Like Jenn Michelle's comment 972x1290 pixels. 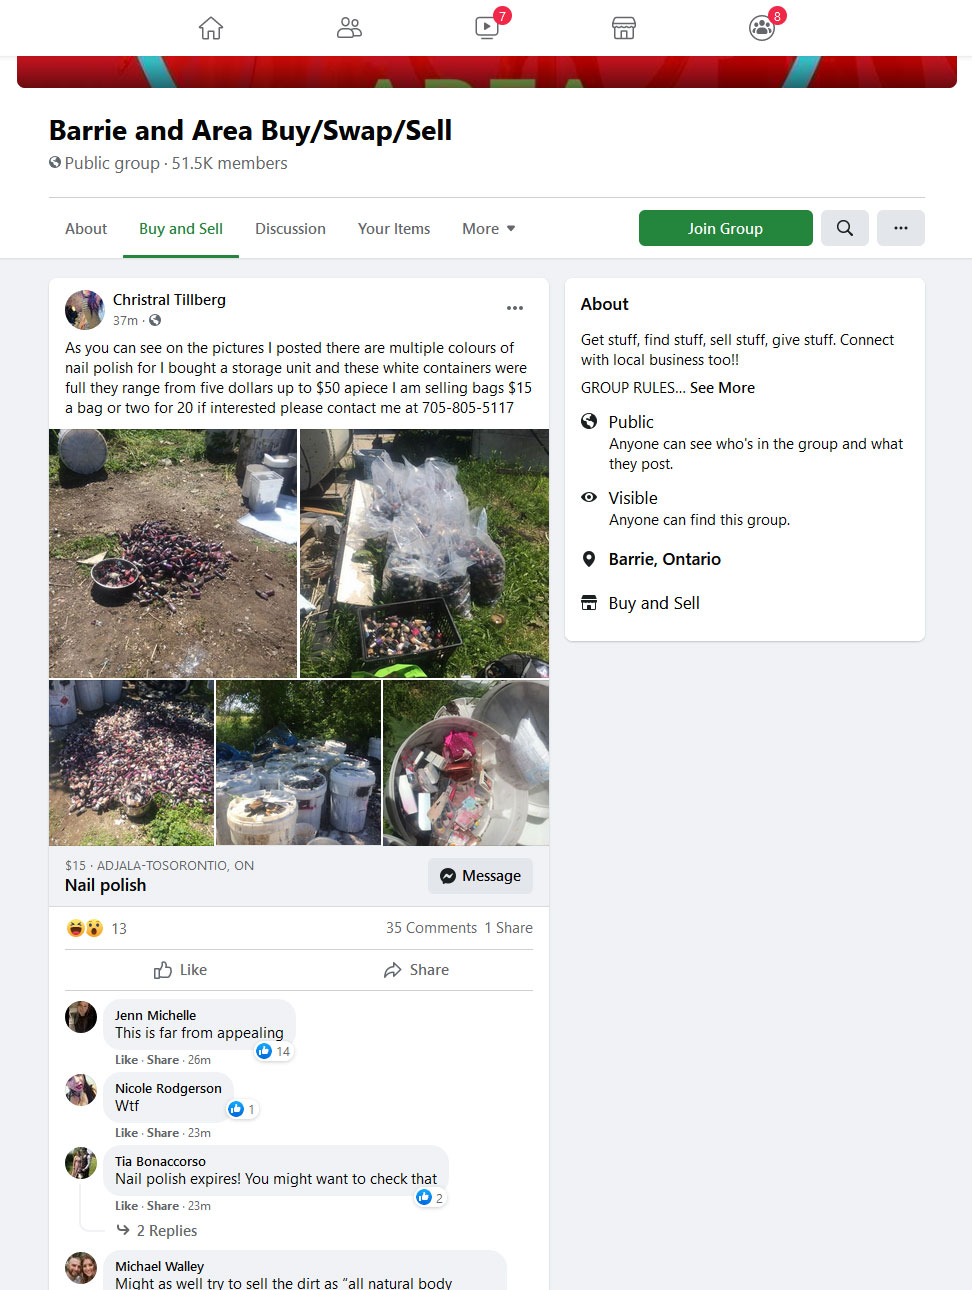pyautogui.click(x=126, y=1060)
